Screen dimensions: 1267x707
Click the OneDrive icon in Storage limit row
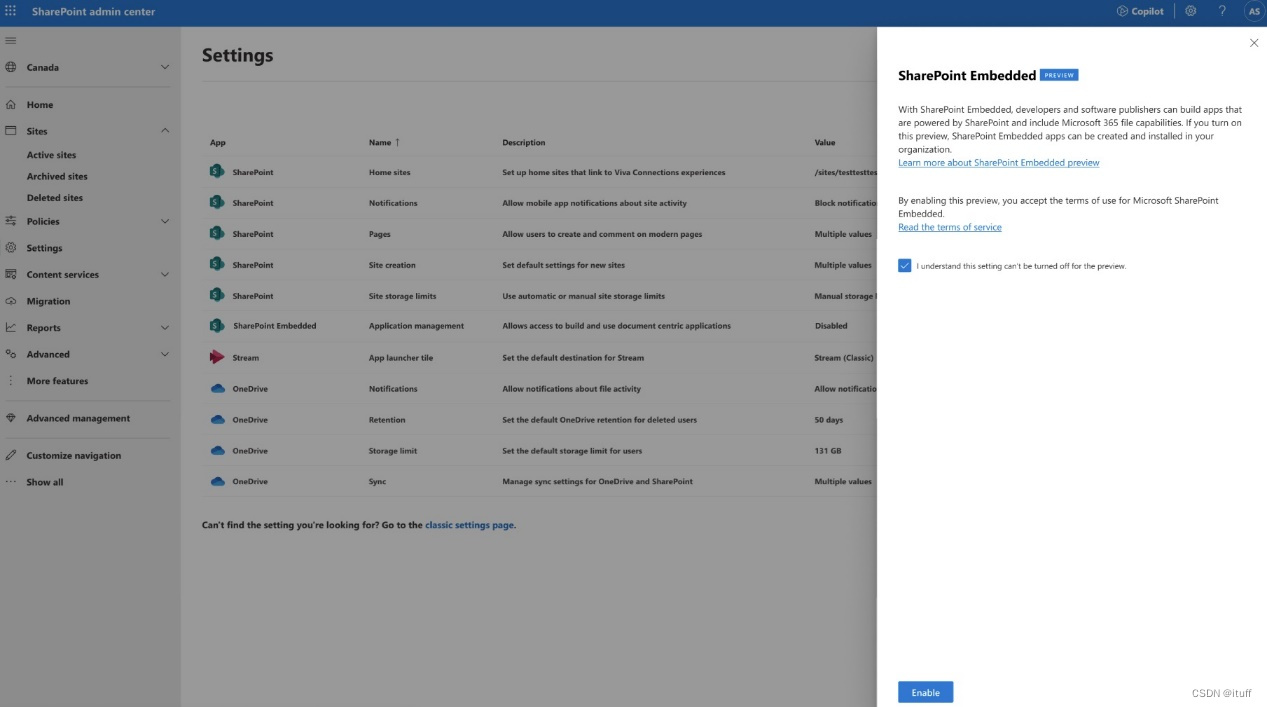(217, 451)
